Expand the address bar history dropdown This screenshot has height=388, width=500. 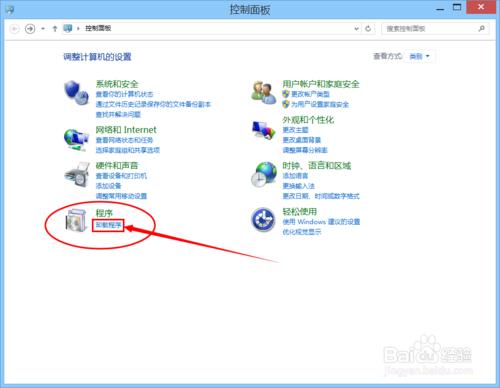click(357, 29)
